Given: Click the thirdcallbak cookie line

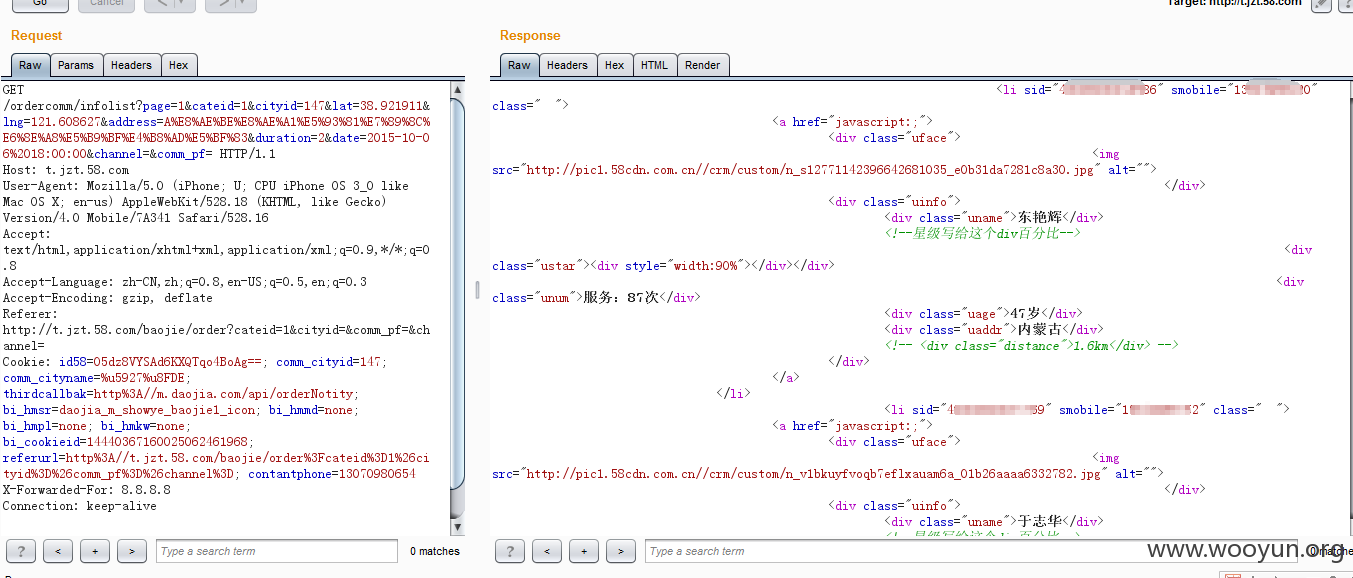Looking at the screenshot, I should [179, 394].
